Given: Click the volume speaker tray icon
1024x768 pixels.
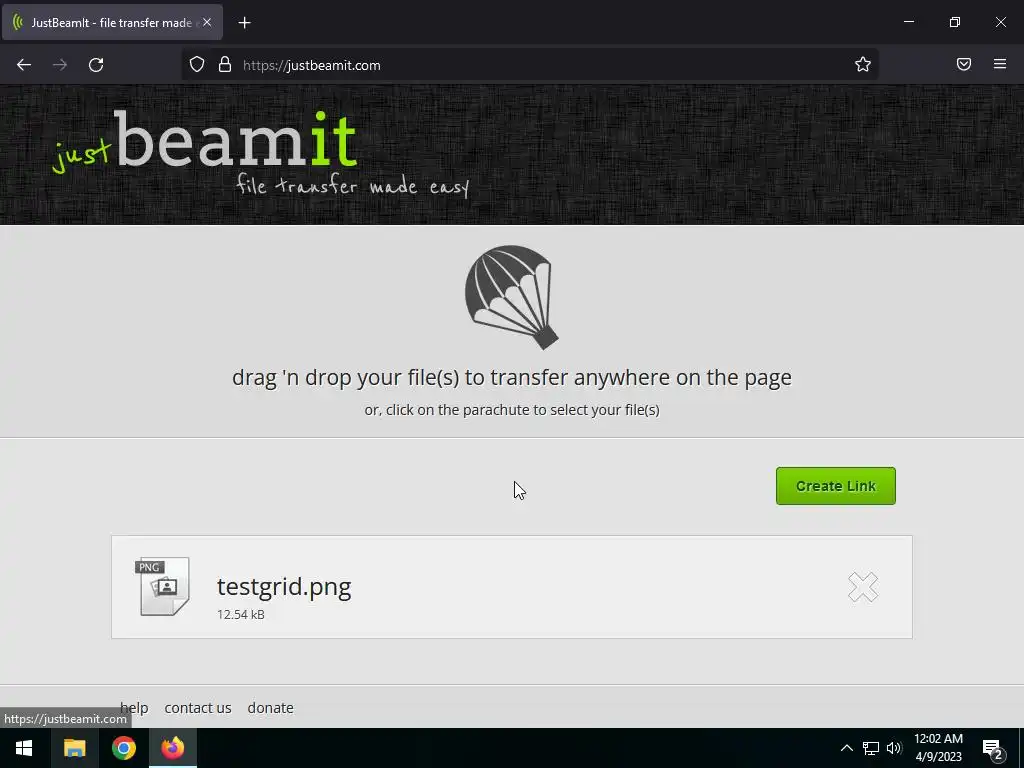Looking at the screenshot, I should [894, 748].
